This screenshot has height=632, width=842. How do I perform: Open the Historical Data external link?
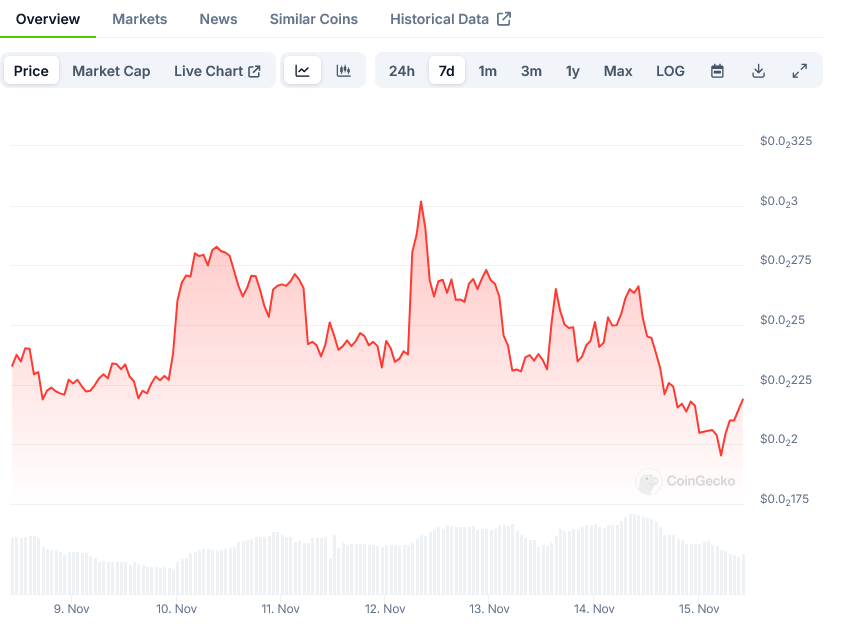tap(450, 19)
